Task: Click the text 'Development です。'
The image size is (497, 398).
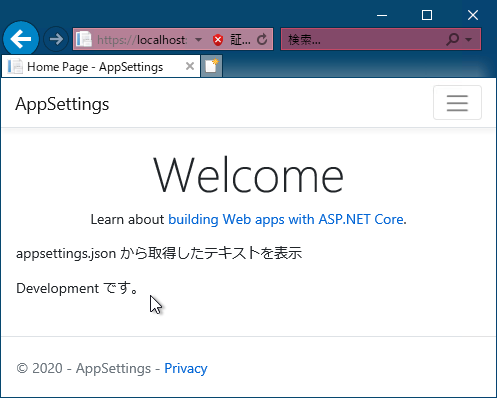Action: [77, 288]
